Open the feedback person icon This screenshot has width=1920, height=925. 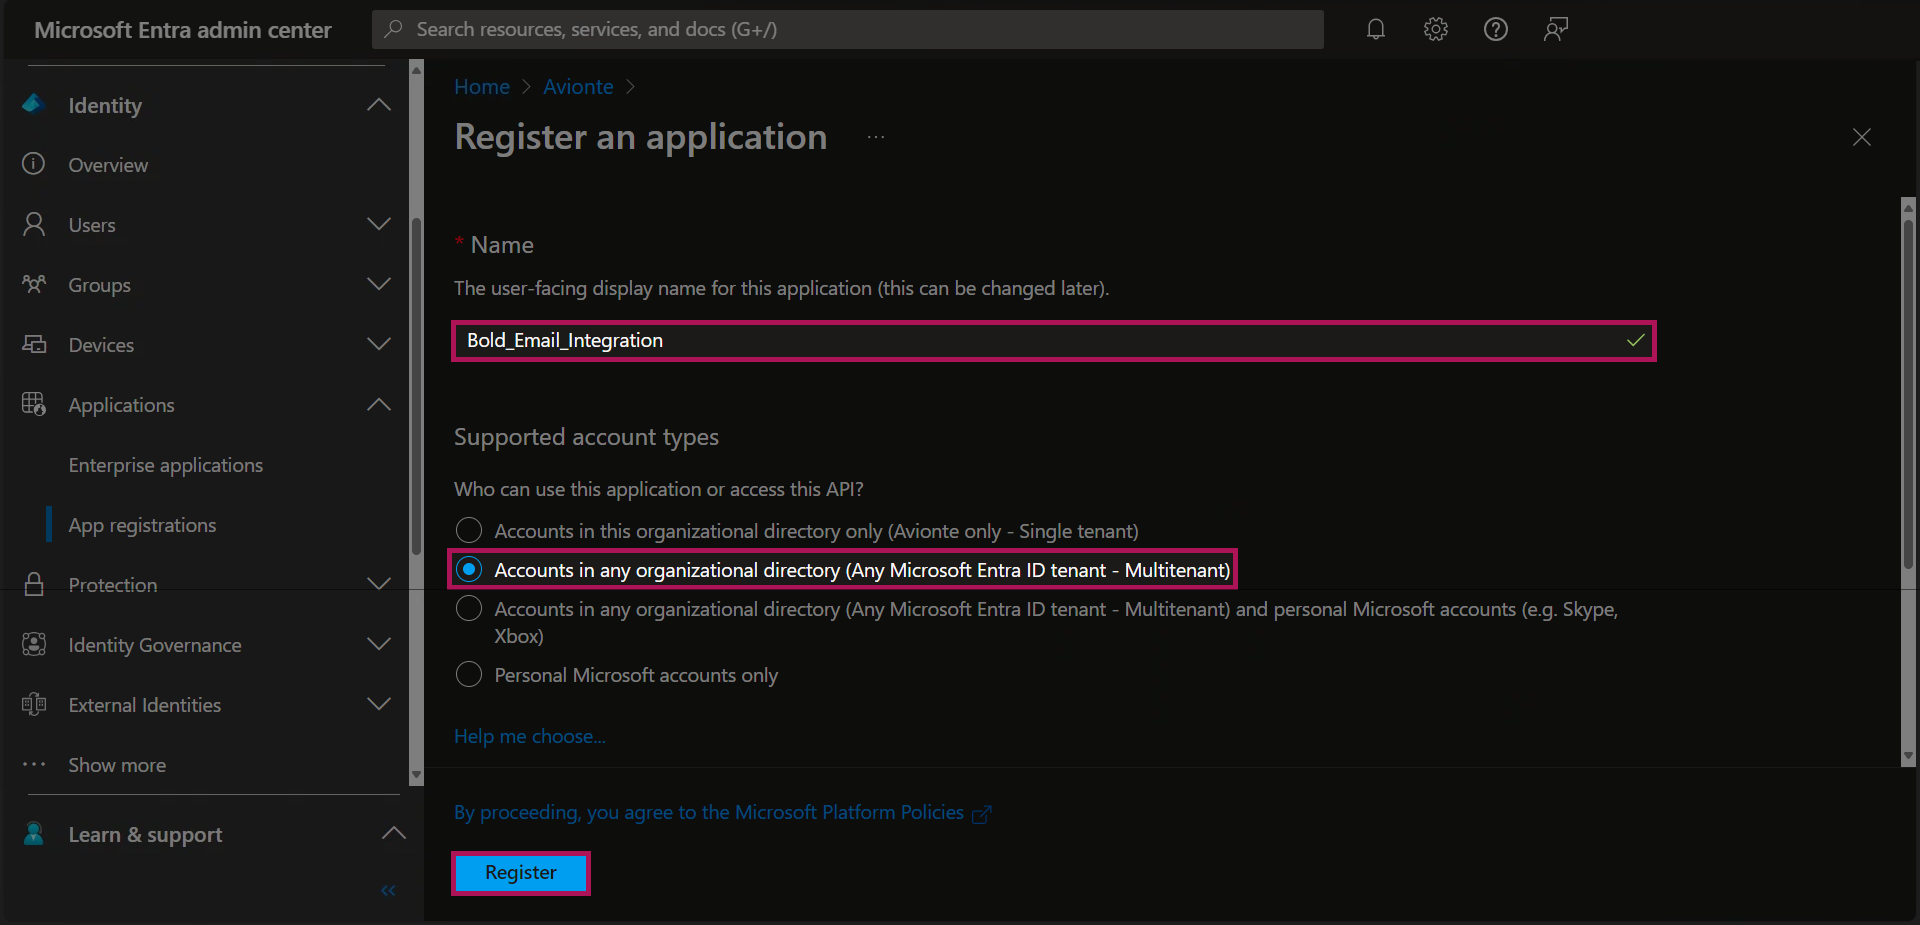1556,29
